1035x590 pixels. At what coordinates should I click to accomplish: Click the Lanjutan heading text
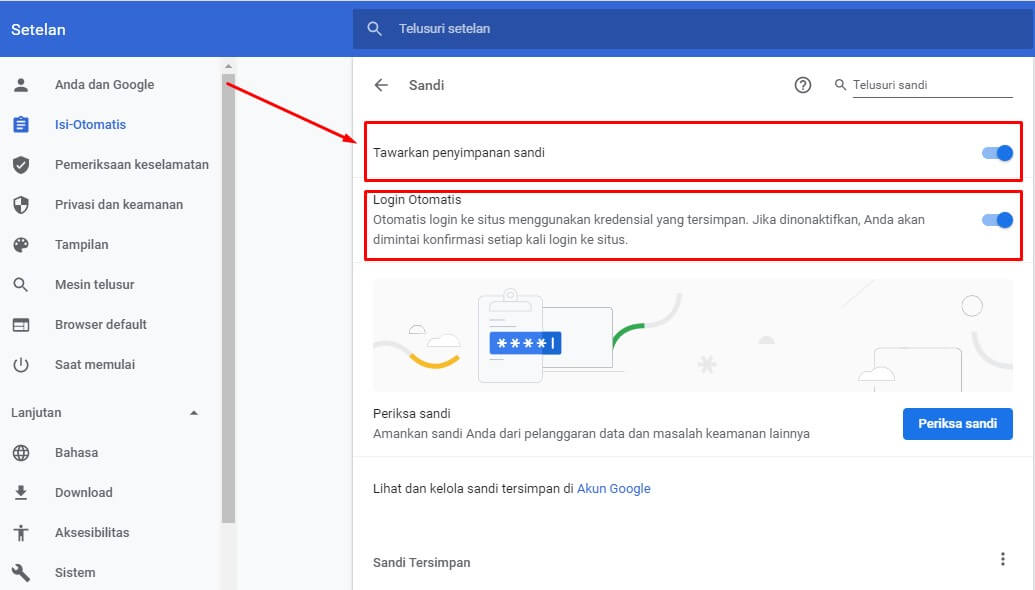pyautogui.click(x=36, y=413)
